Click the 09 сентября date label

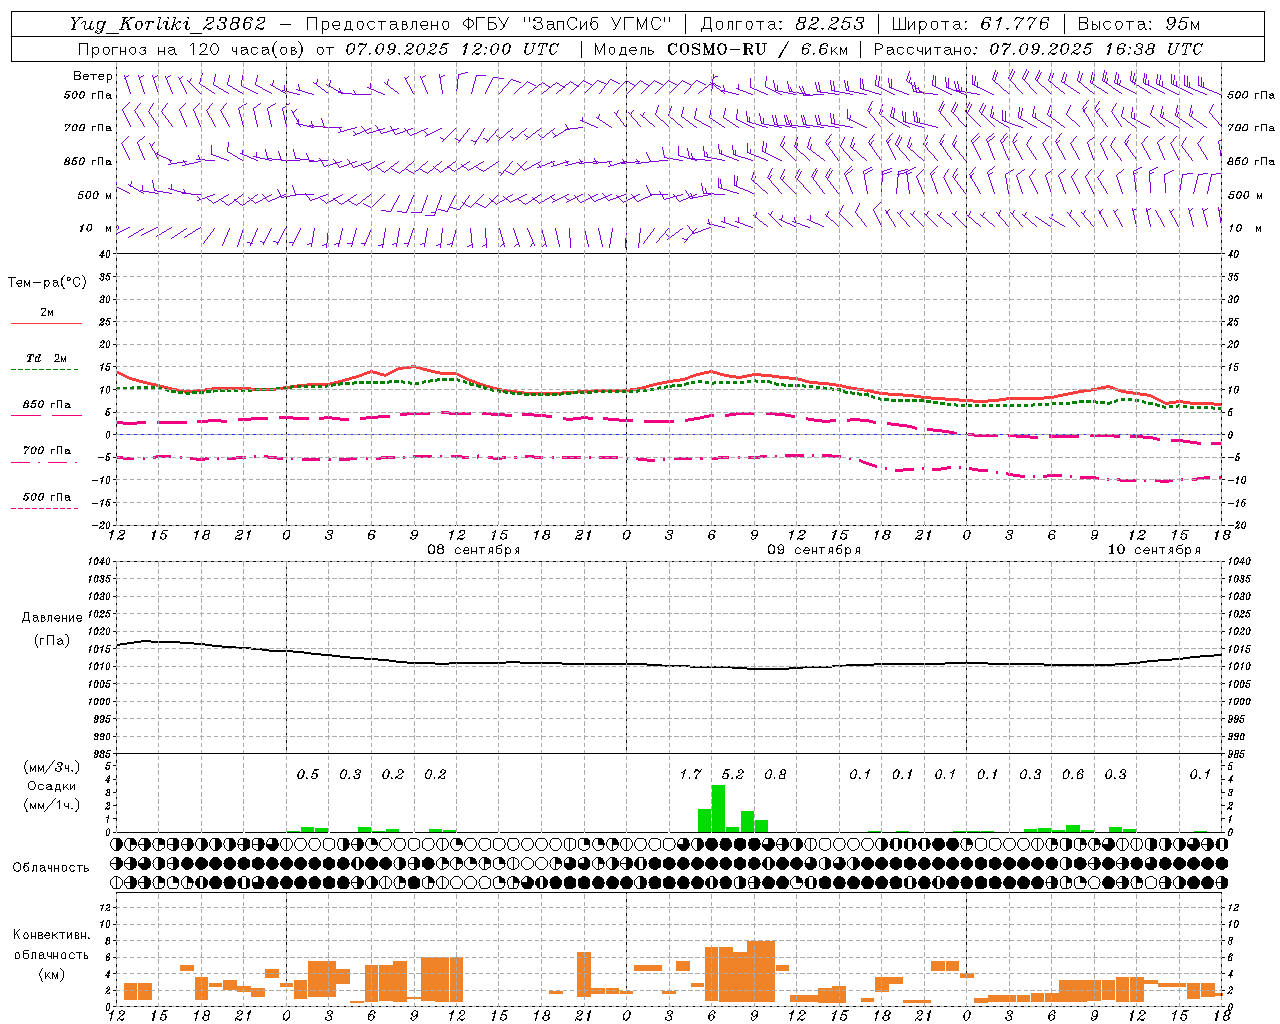coord(814,550)
